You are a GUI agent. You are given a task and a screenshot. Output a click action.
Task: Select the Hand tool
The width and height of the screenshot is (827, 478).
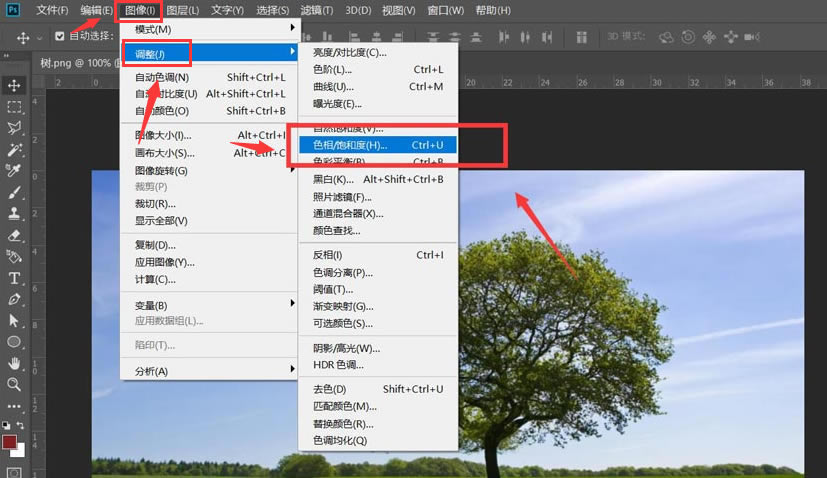tap(14, 363)
